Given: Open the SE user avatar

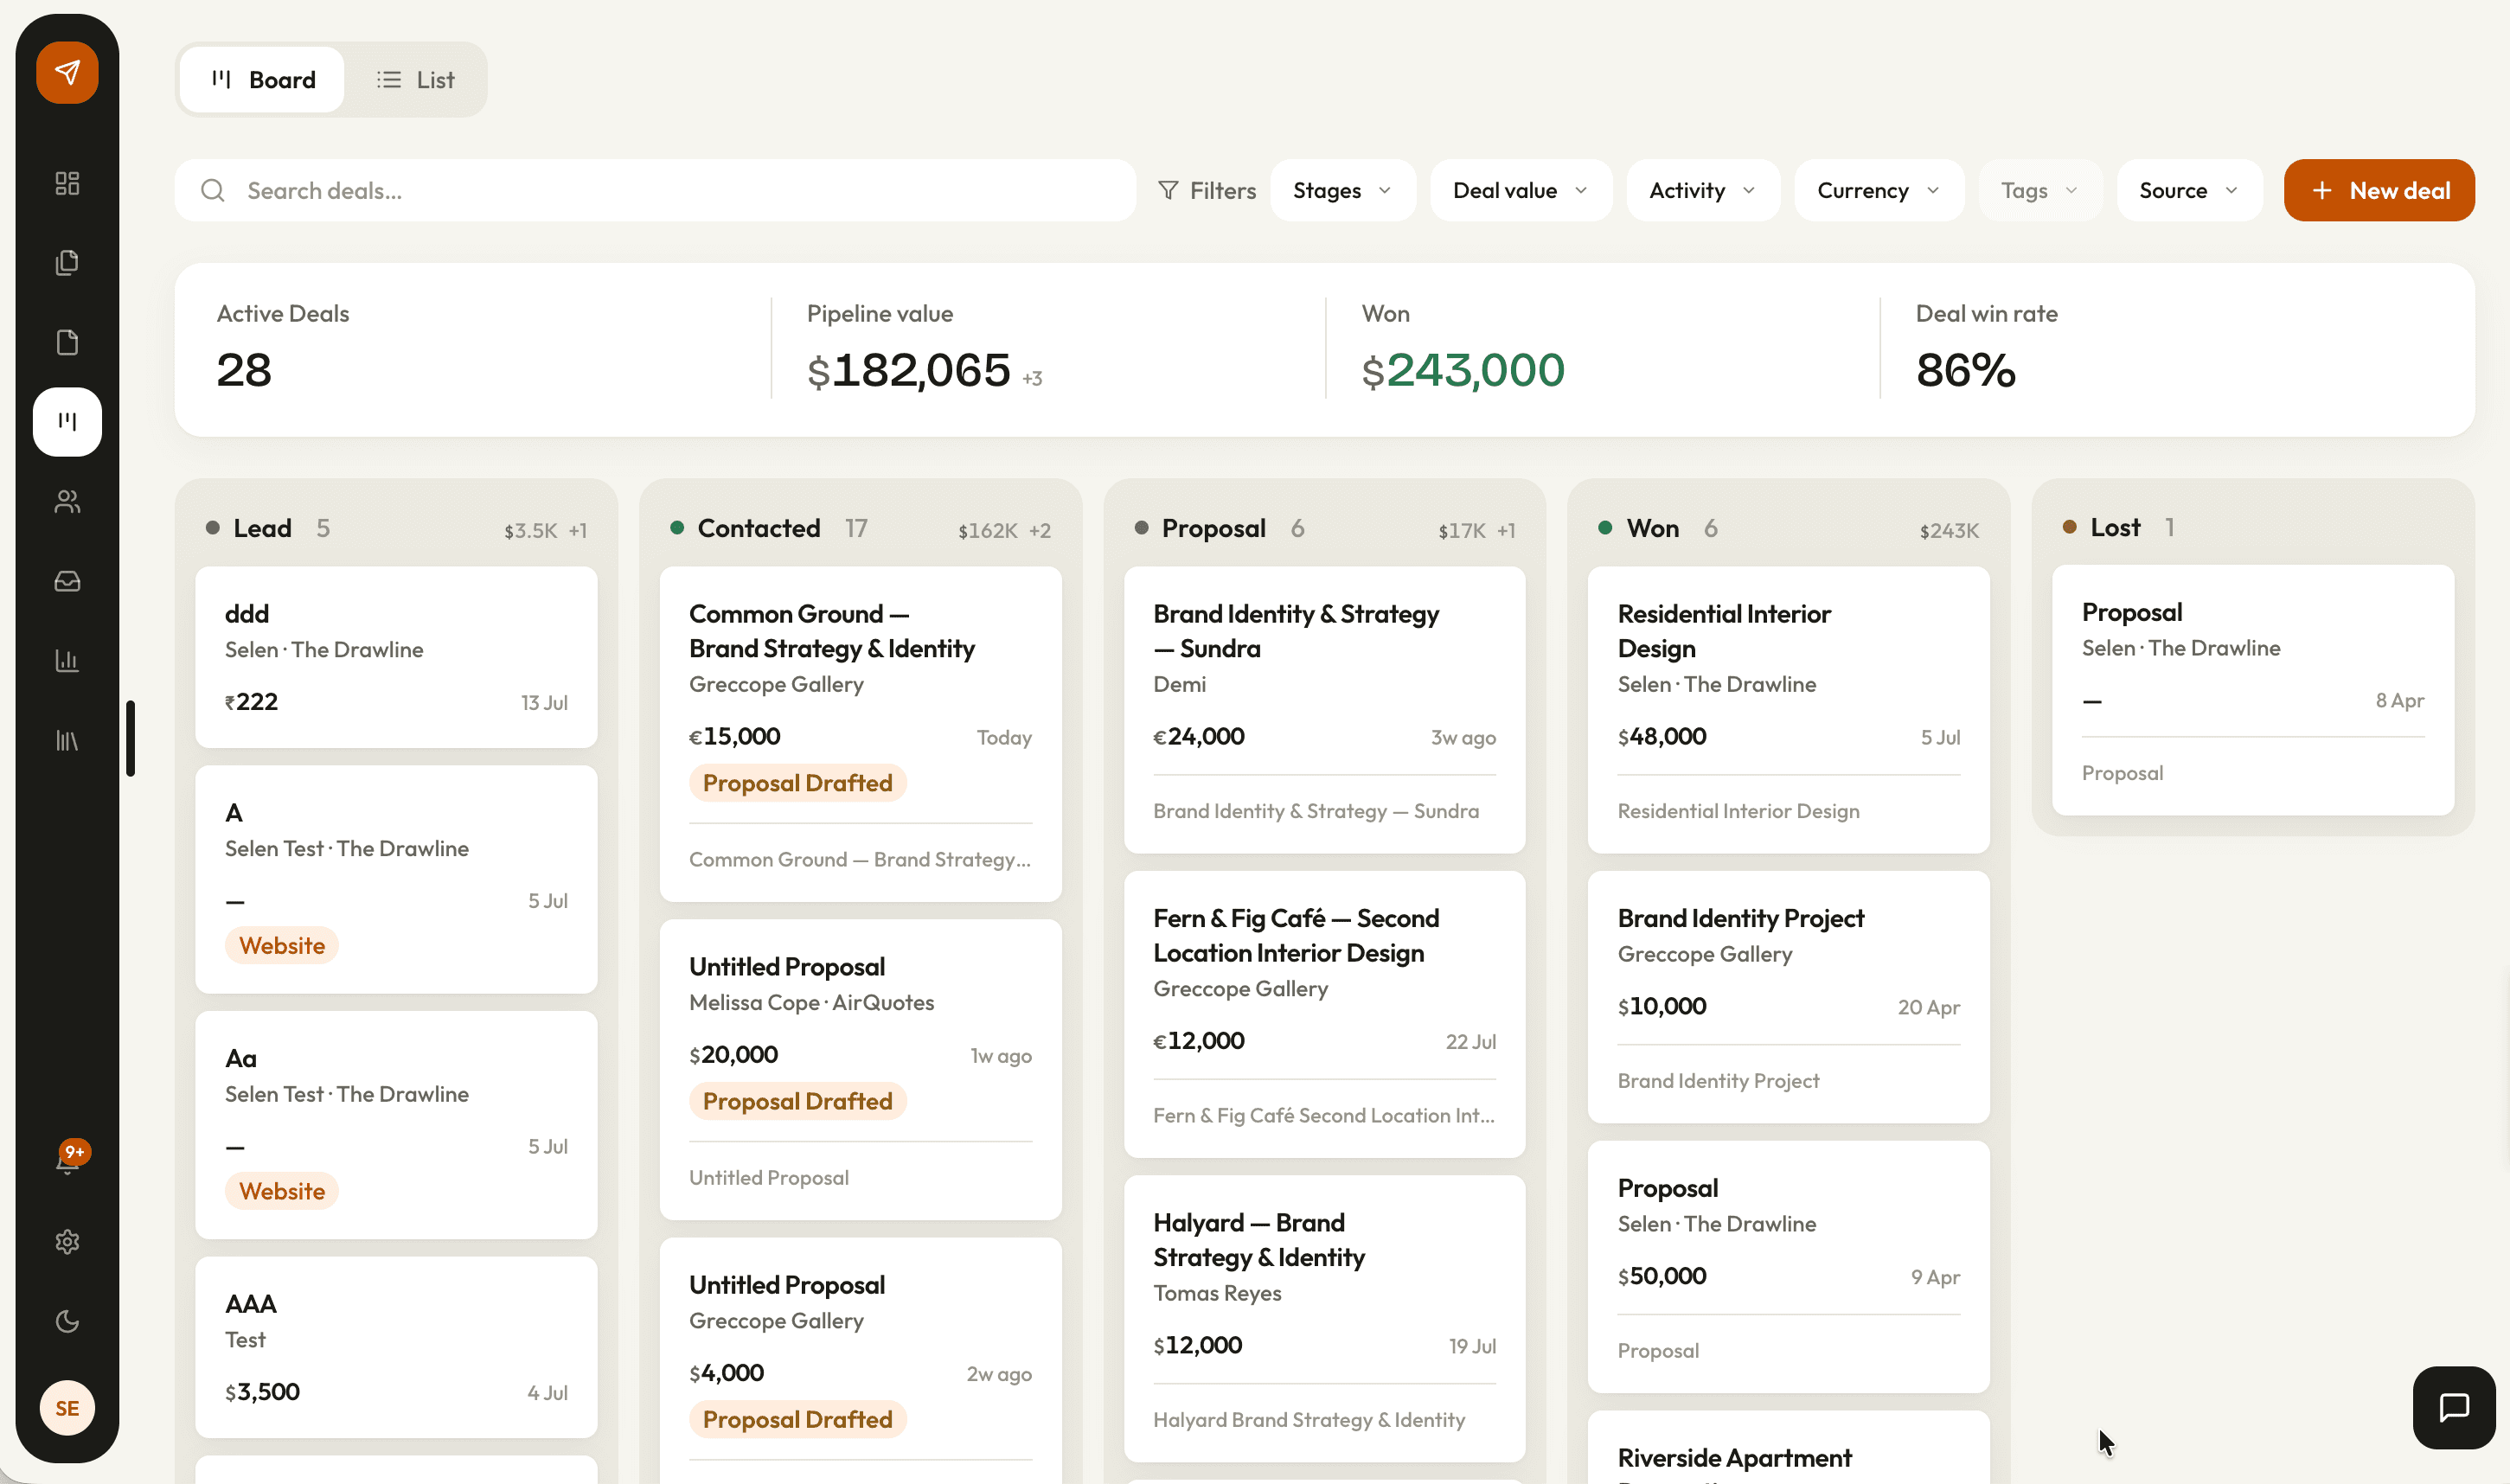Looking at the screenshot, I should [x=67, y=1408].
